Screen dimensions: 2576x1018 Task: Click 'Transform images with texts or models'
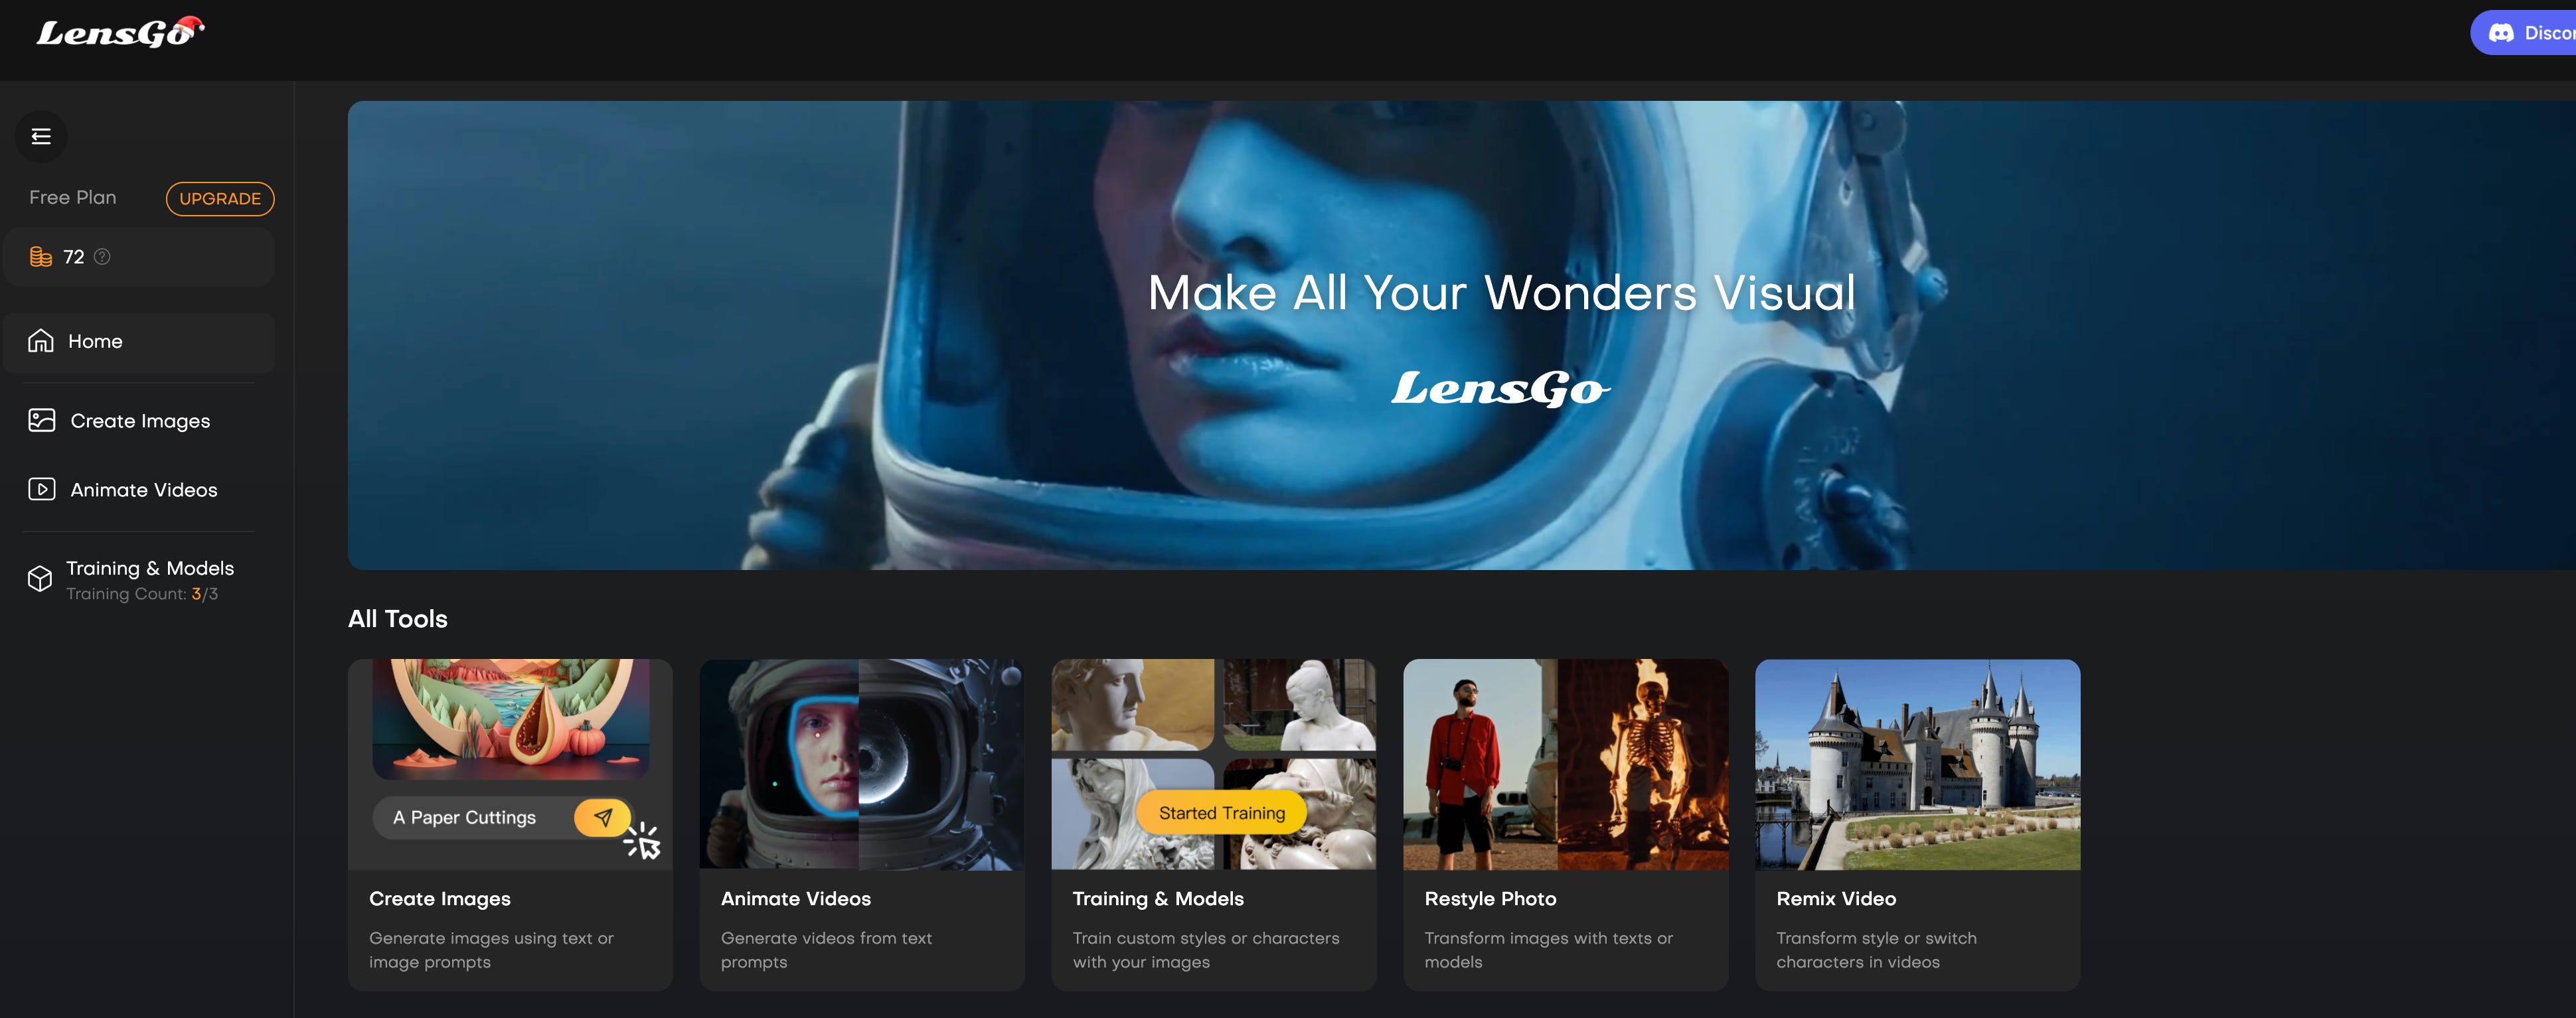1548,950
